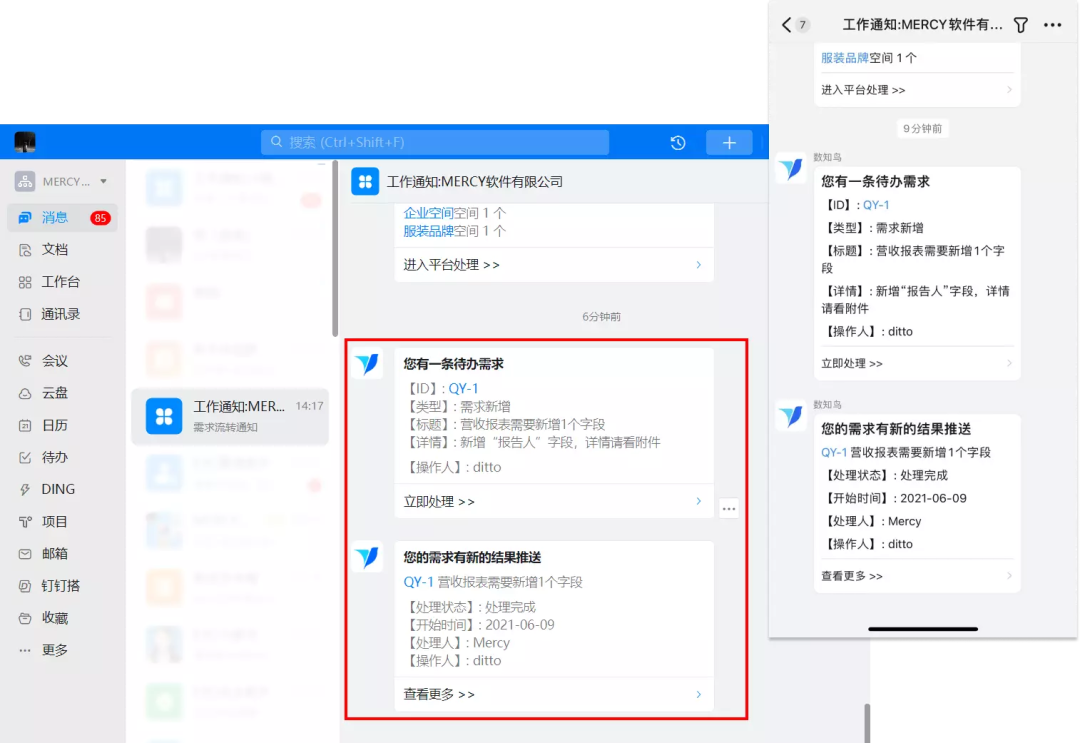The image size is (1080, 743).
Task: Click the 待办 checkbox icon in sidebar
Action: [x=25, y=457]
